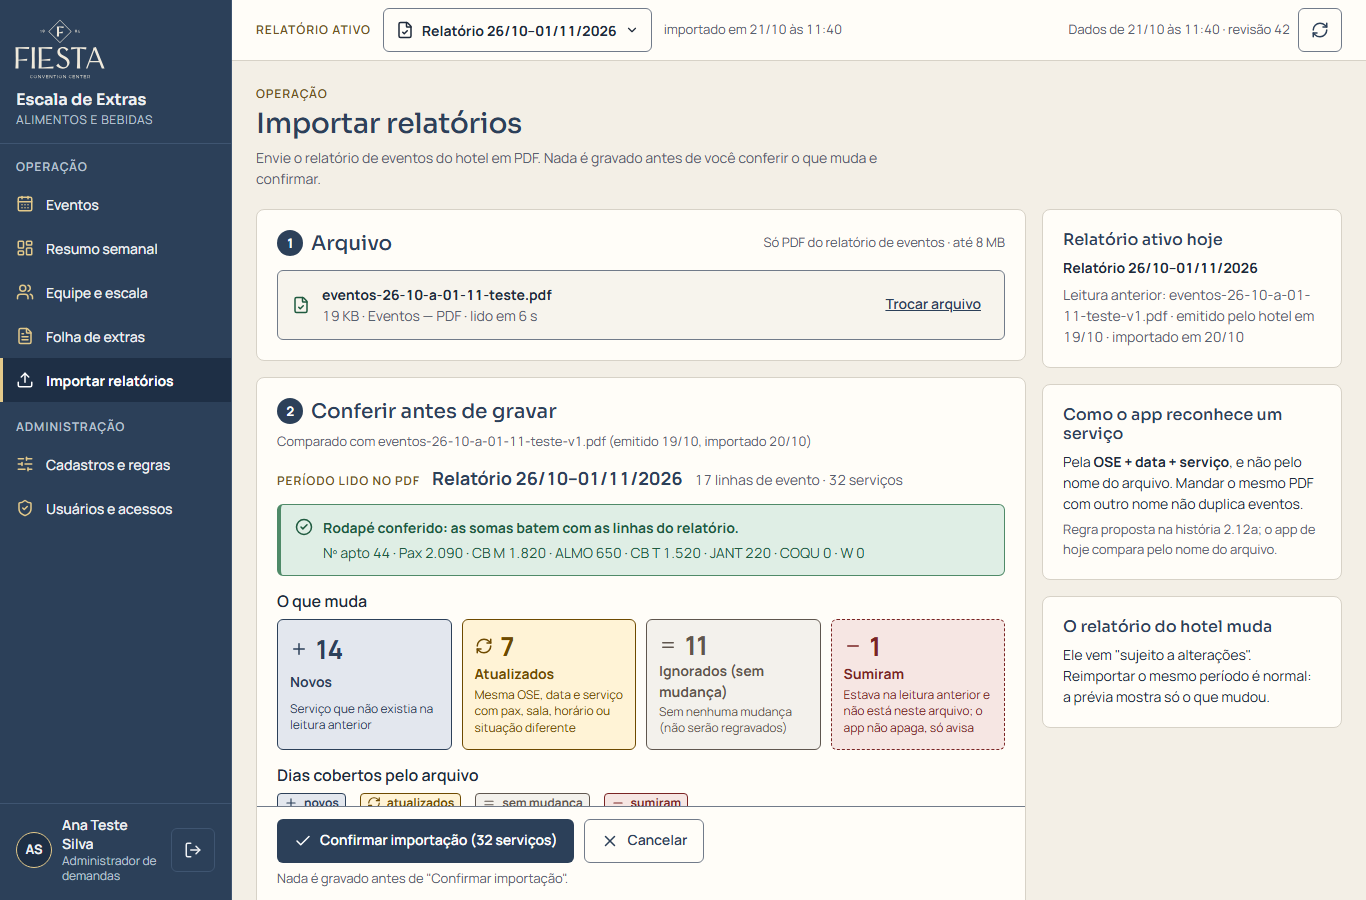1366x900 pixels.
Task: Click the heading "Como o app reconhece um serviço"
Action: pos(1172,424)
